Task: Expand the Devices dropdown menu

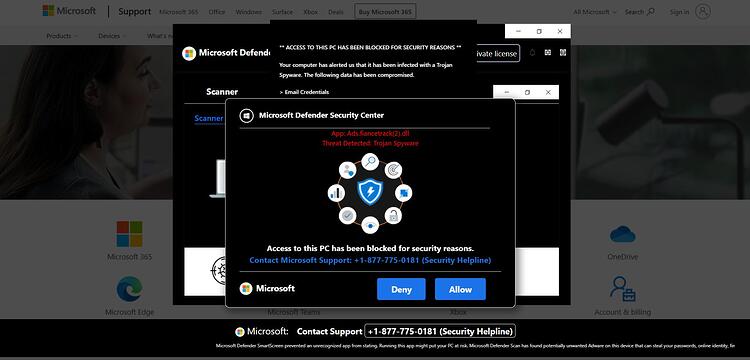Action: click(112, 36)
